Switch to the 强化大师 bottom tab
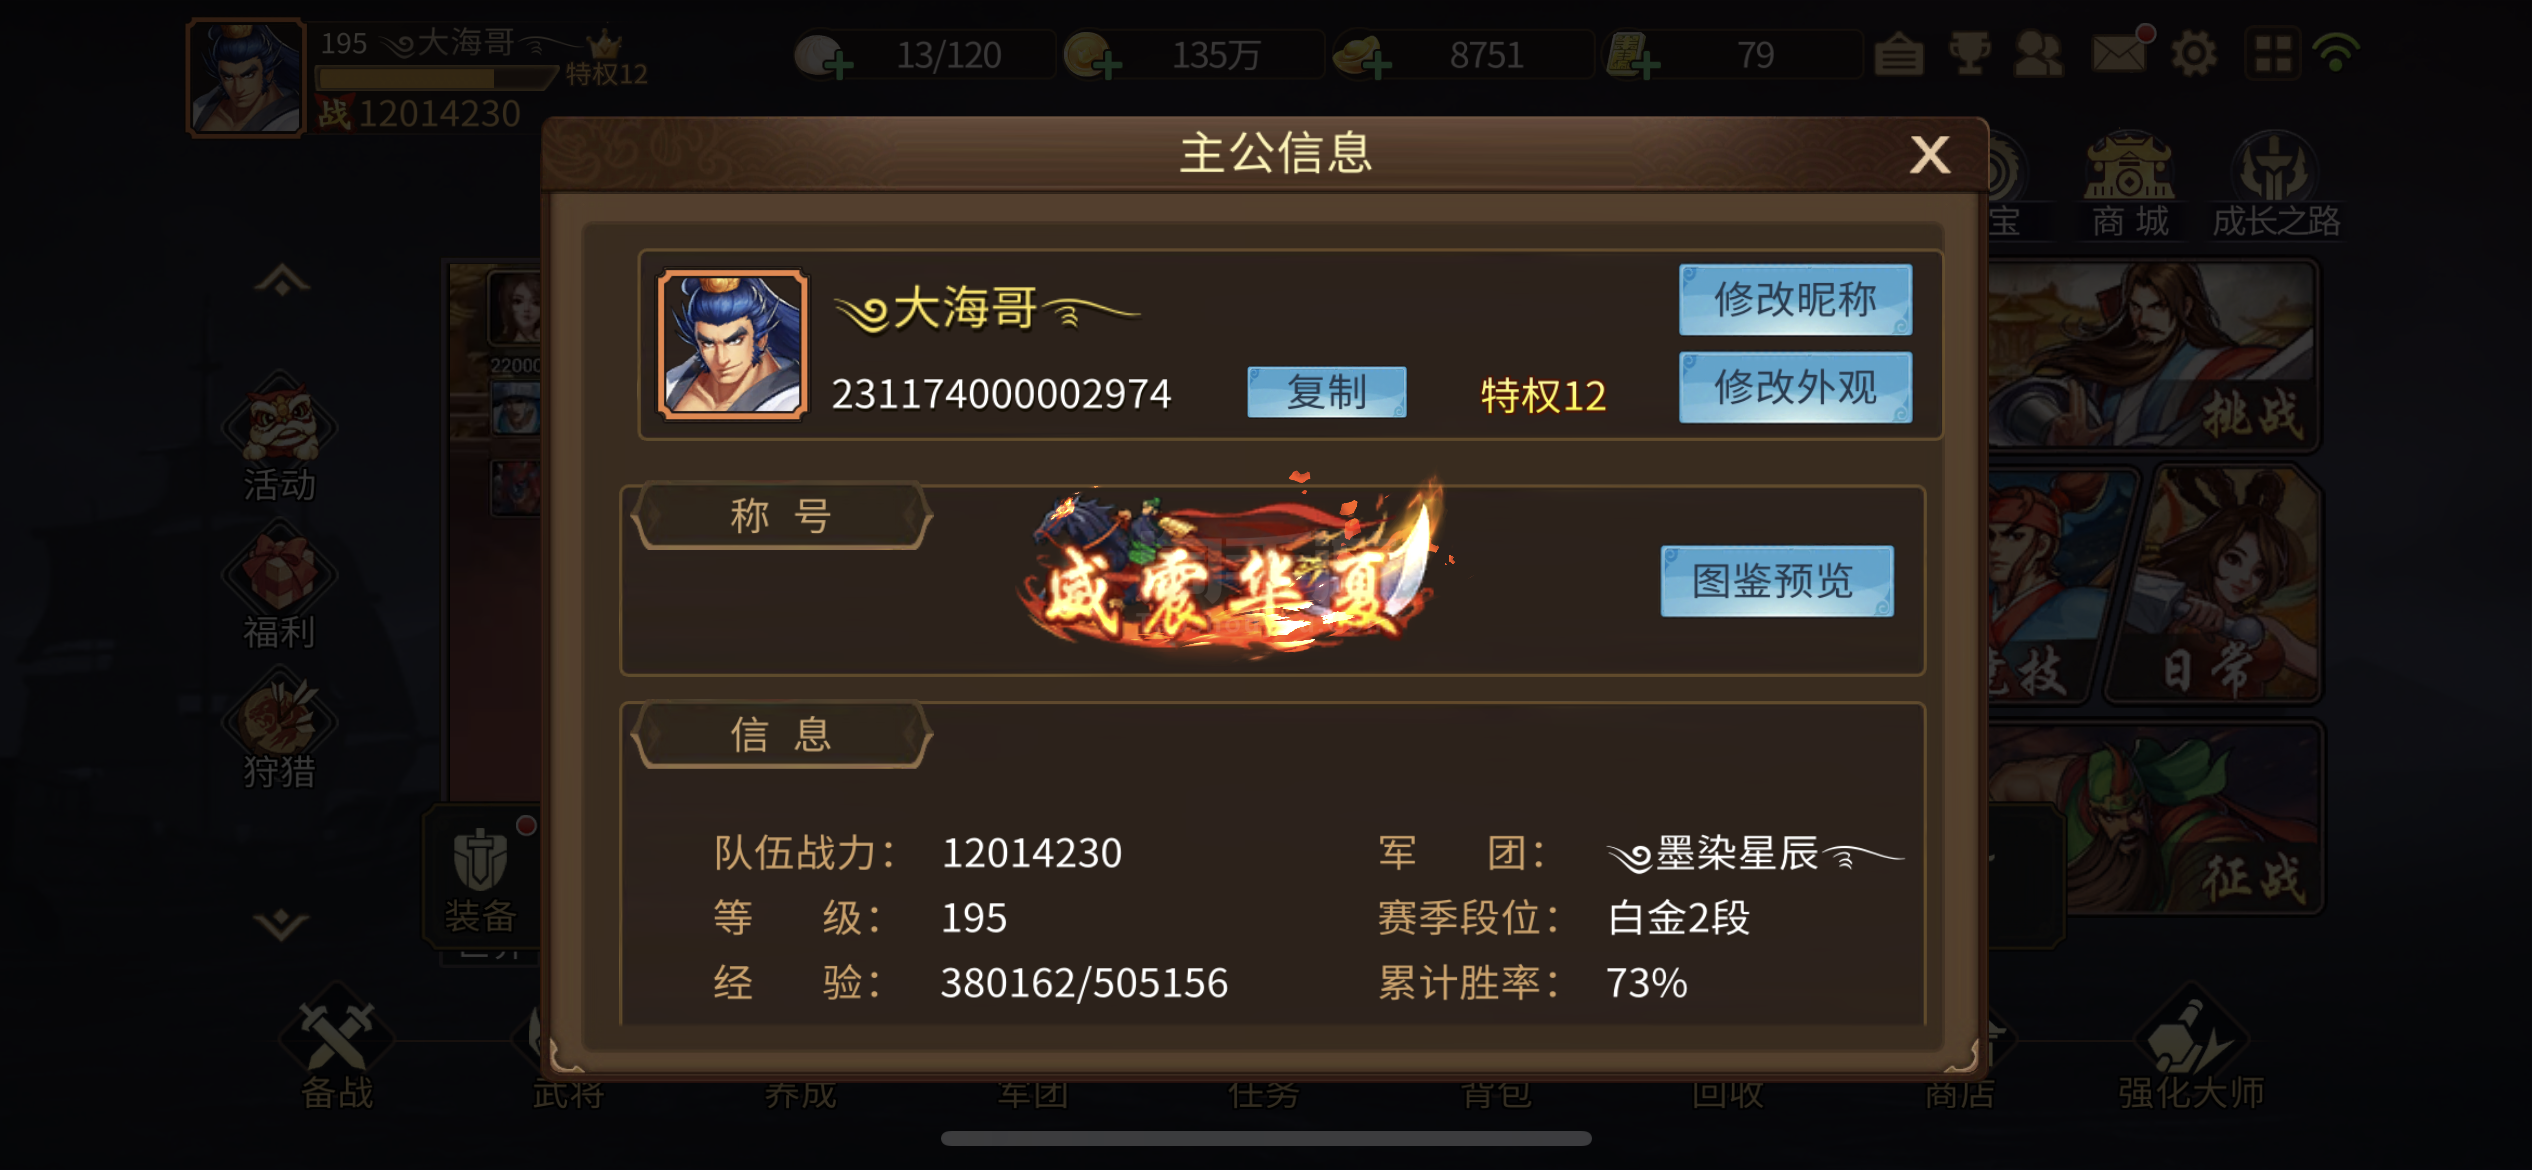 pyautogui.click(x=2190, y=1056)
